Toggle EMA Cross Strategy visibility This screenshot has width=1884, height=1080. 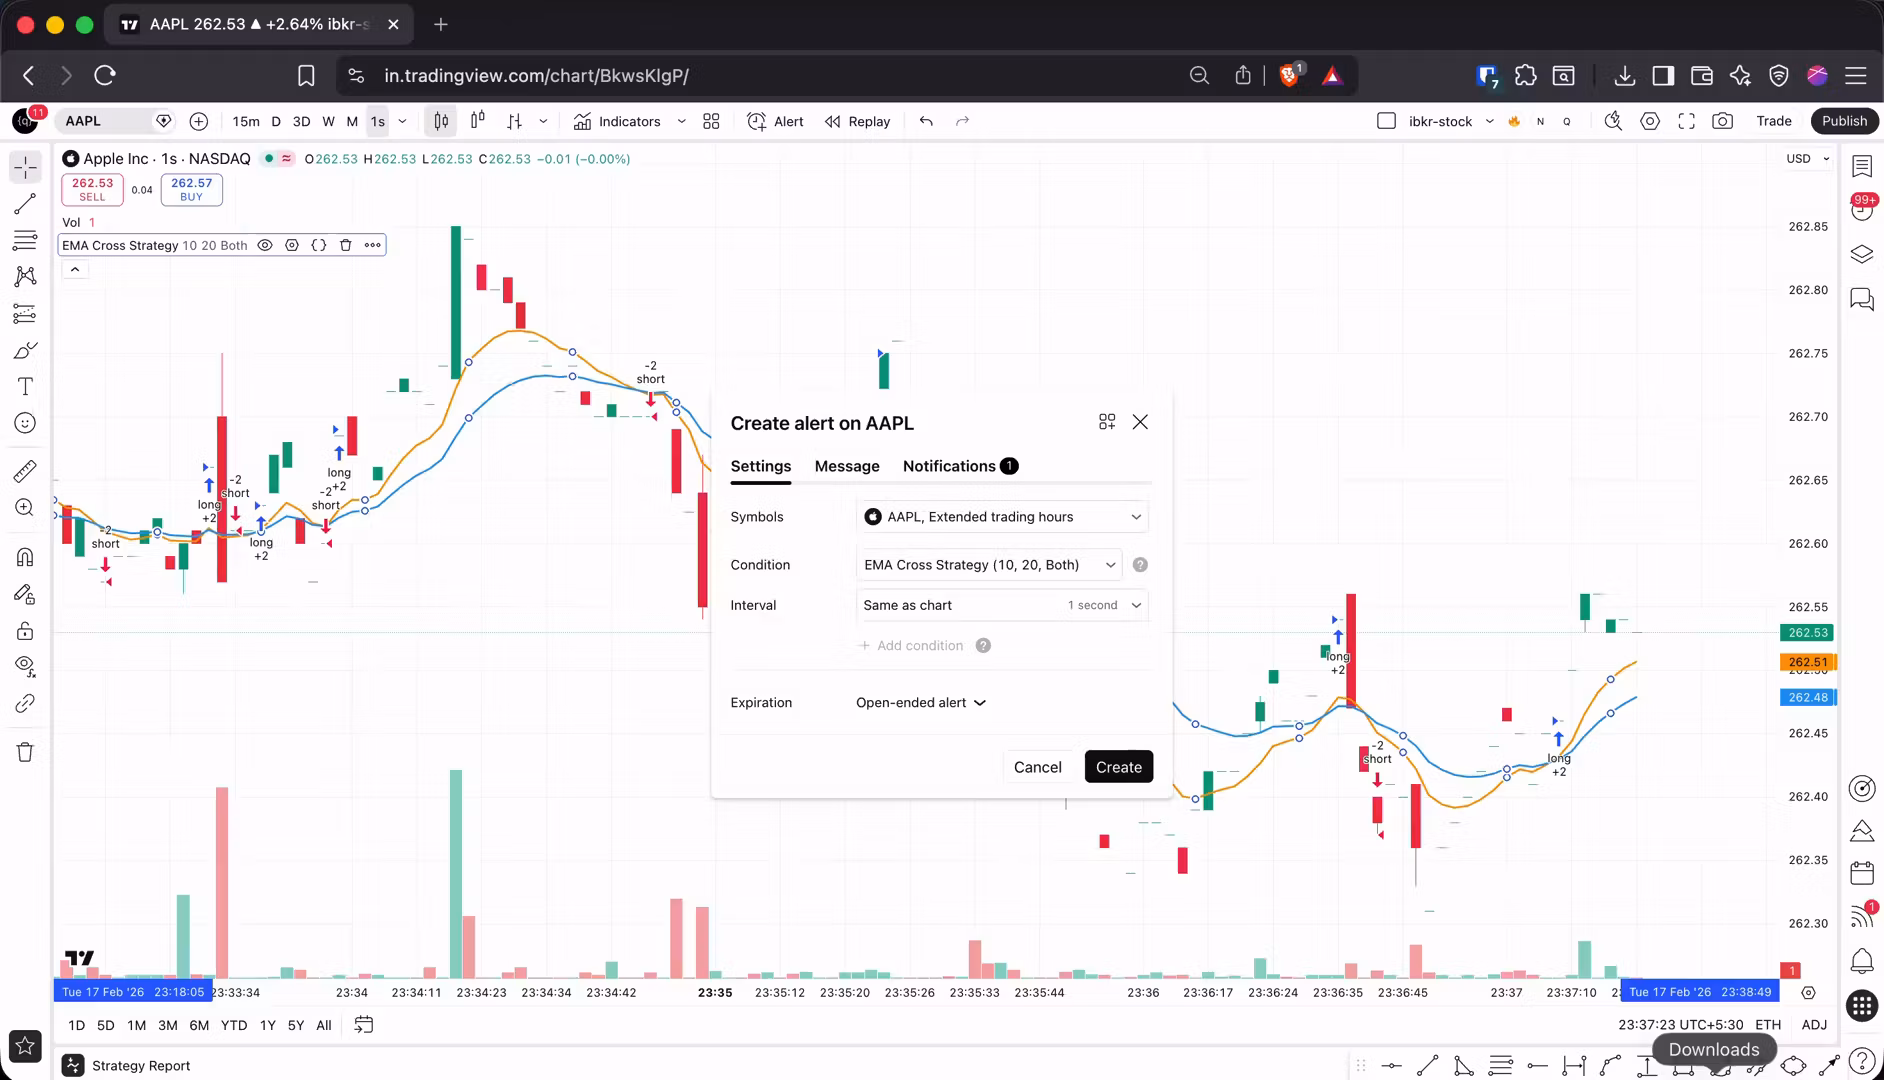tap(265, 245)
